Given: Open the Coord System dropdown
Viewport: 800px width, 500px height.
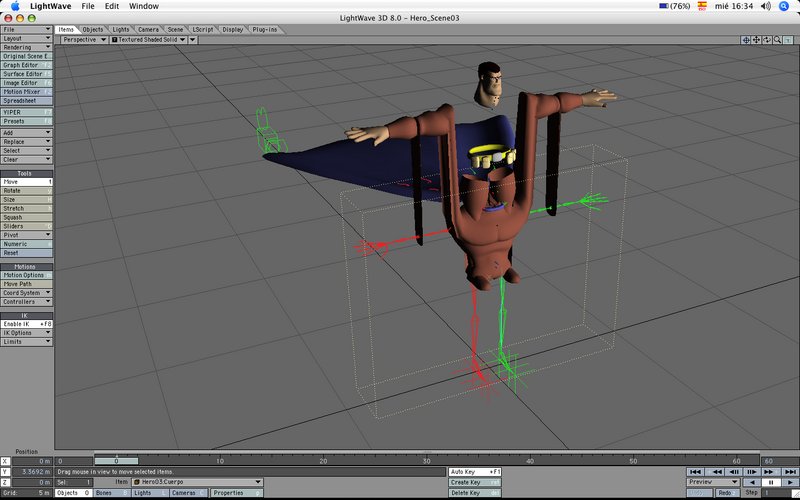Looking at the screenshot, I should coord(27,293).
